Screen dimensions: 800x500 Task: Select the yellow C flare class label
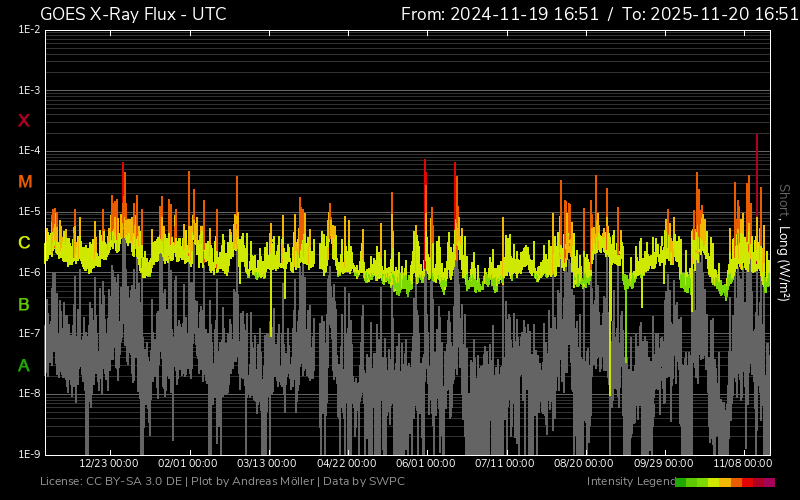(x=24, y=243)
